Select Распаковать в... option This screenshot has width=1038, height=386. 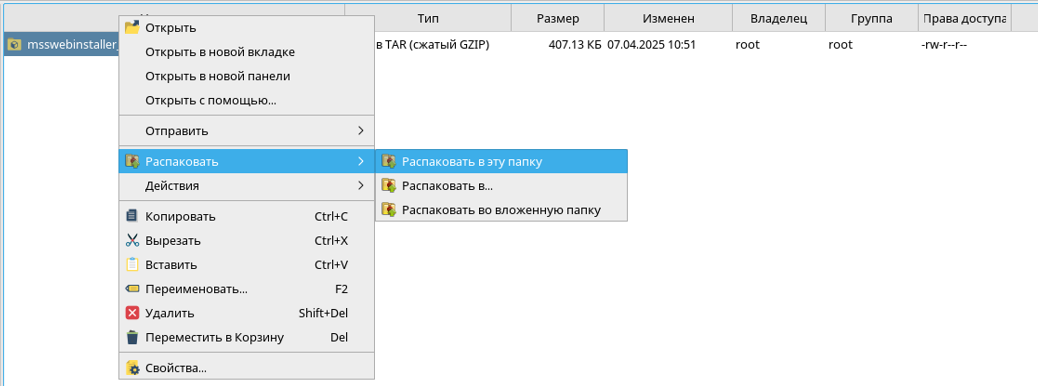point(501,186)
